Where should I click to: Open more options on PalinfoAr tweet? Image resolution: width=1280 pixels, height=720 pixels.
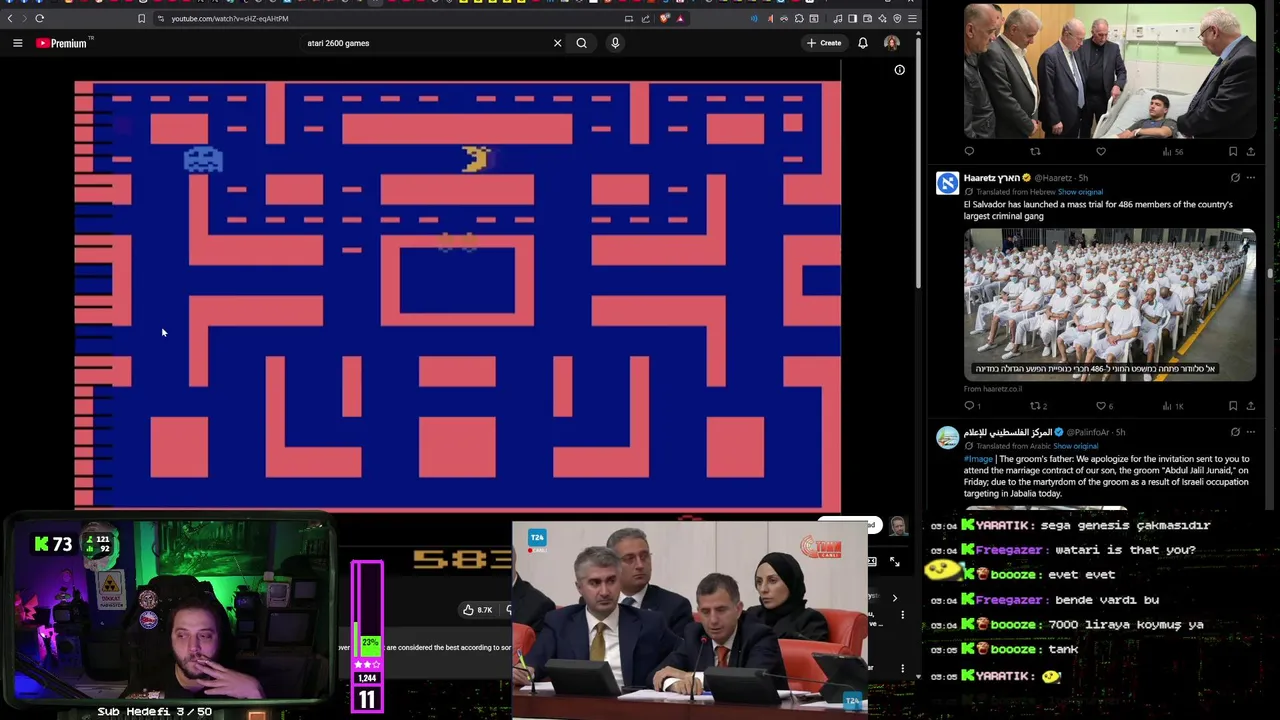(1250, 432)
